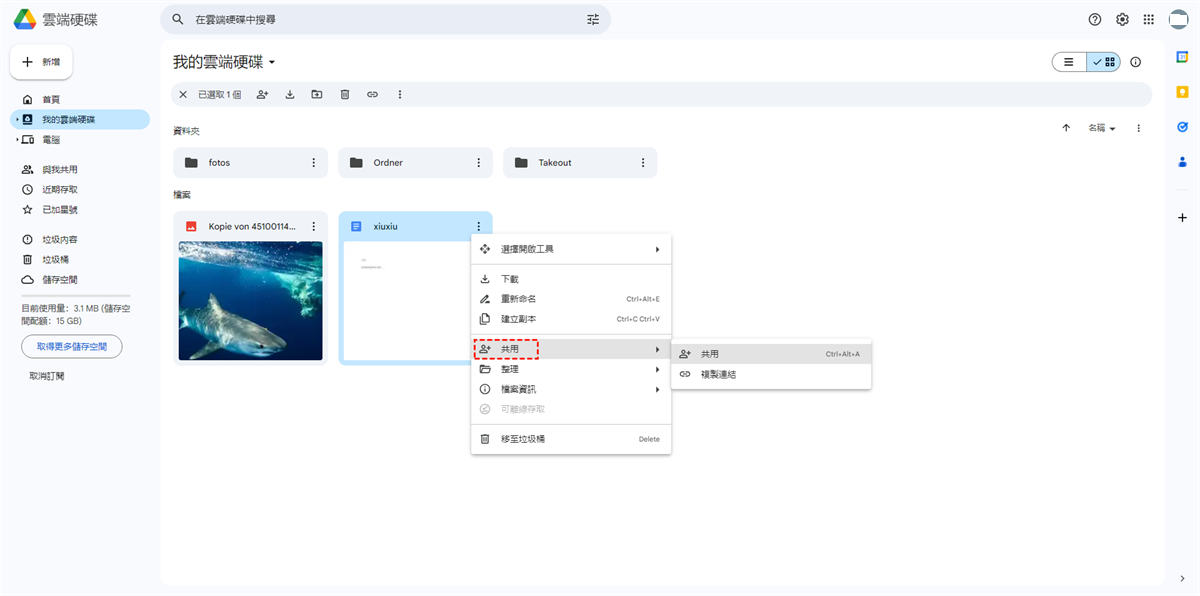Expand 整理 submenu in context menu
The width and height of the screenshot is (1200, 596).
pyautogui.click(x=571, y=369)
